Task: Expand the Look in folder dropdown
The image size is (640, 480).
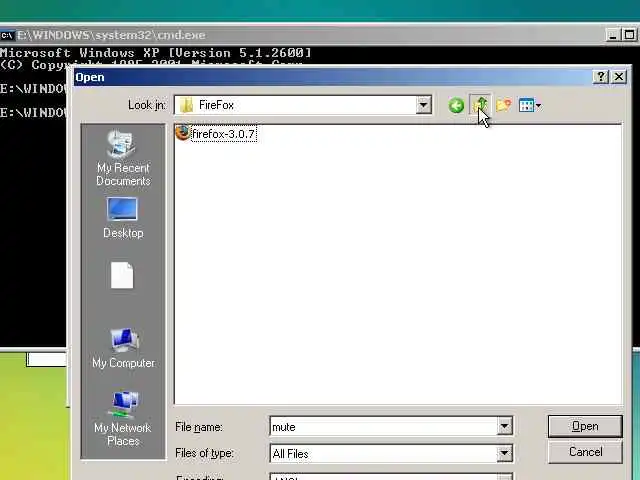Action: pyautogui.click(x=424, y=105)
